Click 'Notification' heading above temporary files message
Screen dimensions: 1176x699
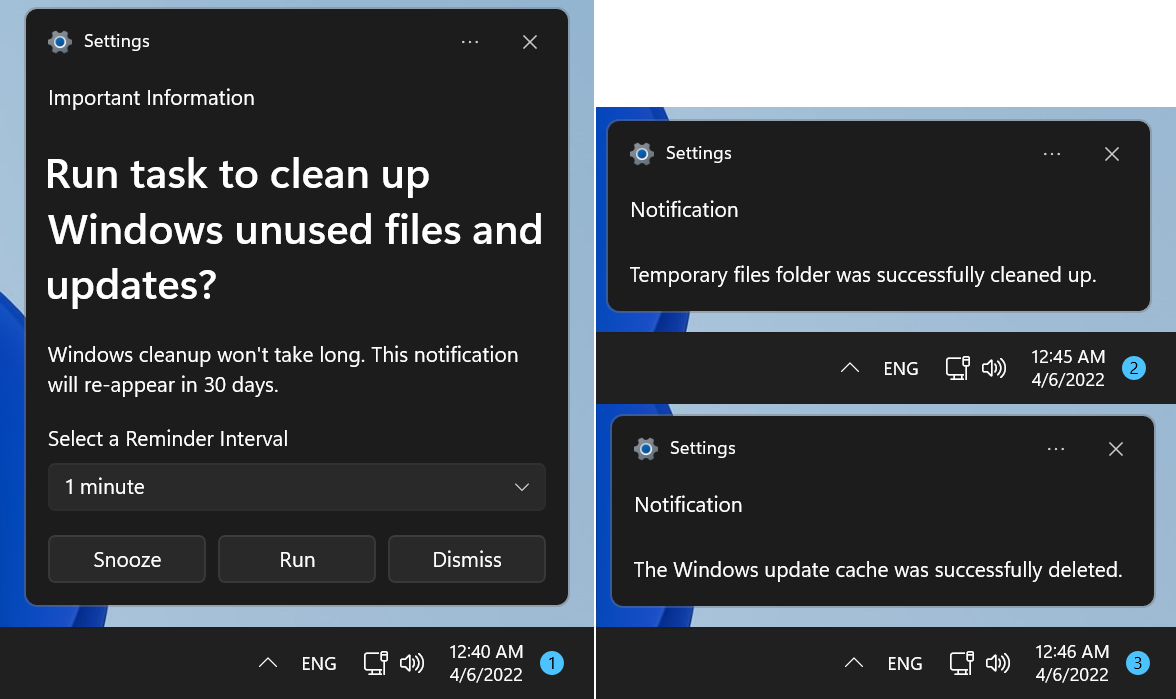[685, 210]
